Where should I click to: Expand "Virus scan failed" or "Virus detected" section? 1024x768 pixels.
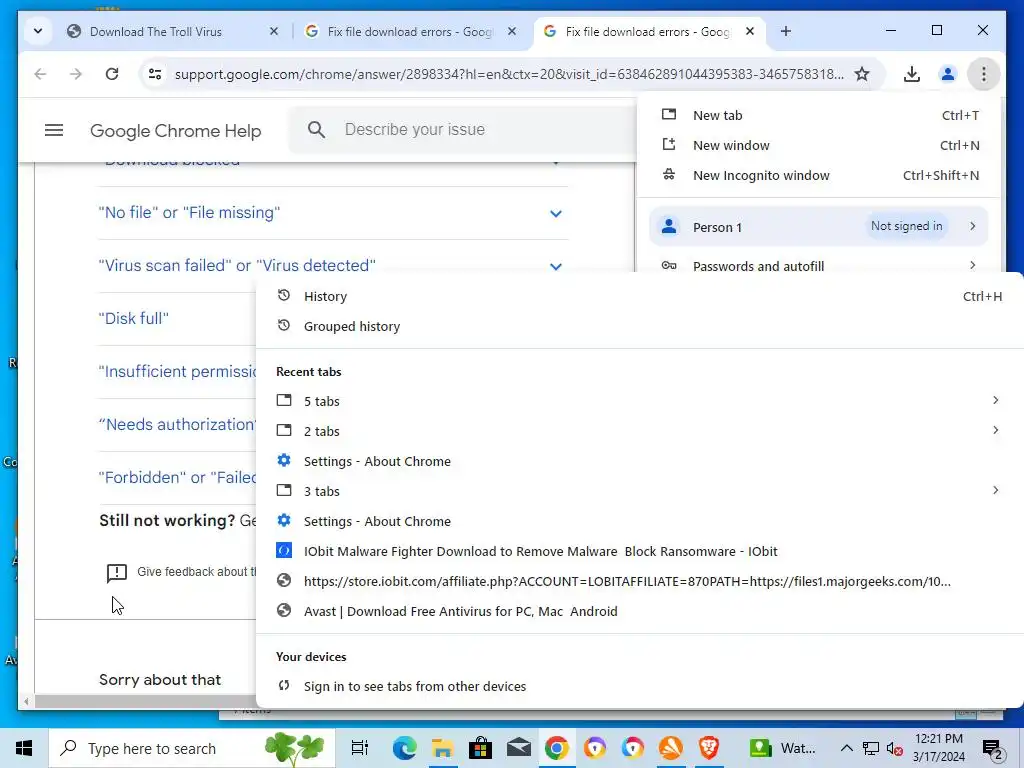click(x=332, y=266)
